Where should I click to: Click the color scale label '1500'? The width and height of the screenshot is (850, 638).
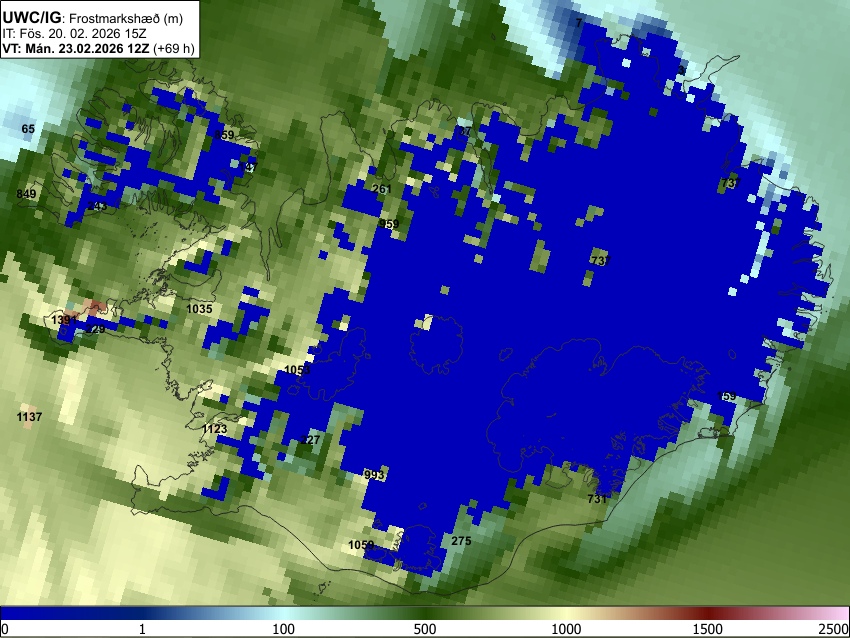pyautogui.click(x=708, y=629)
